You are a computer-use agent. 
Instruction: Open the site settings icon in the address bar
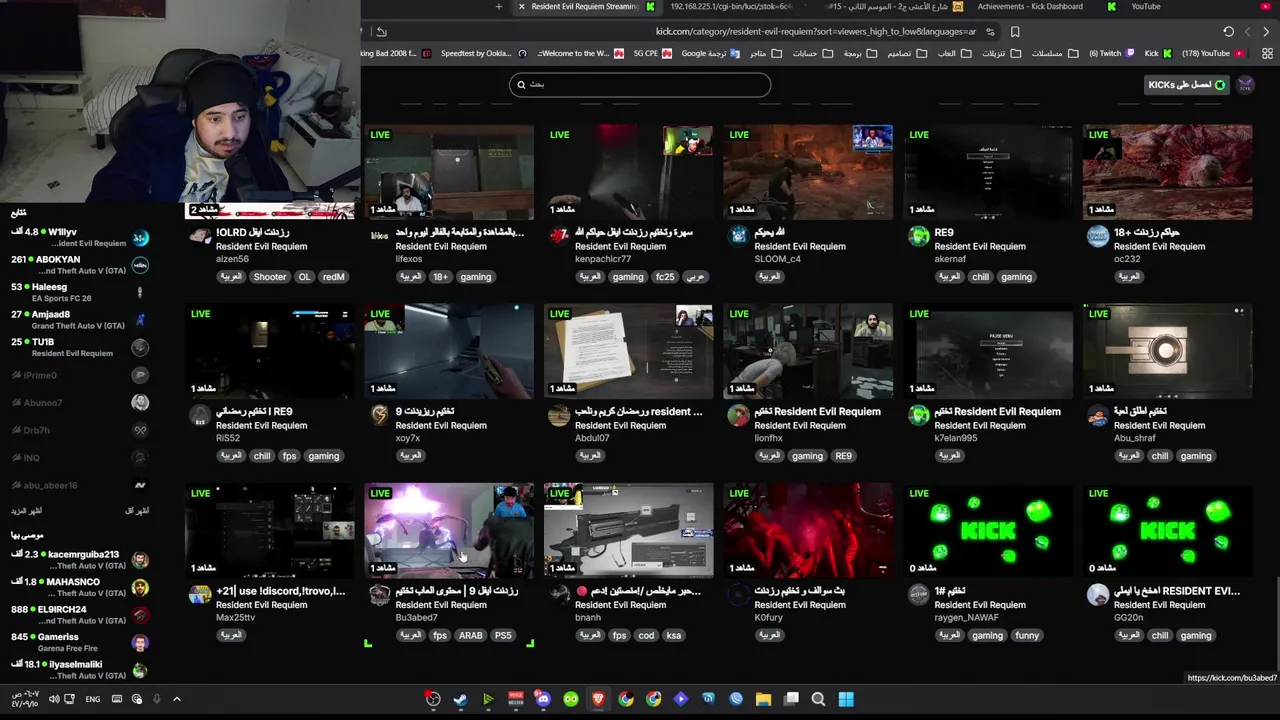990,31
